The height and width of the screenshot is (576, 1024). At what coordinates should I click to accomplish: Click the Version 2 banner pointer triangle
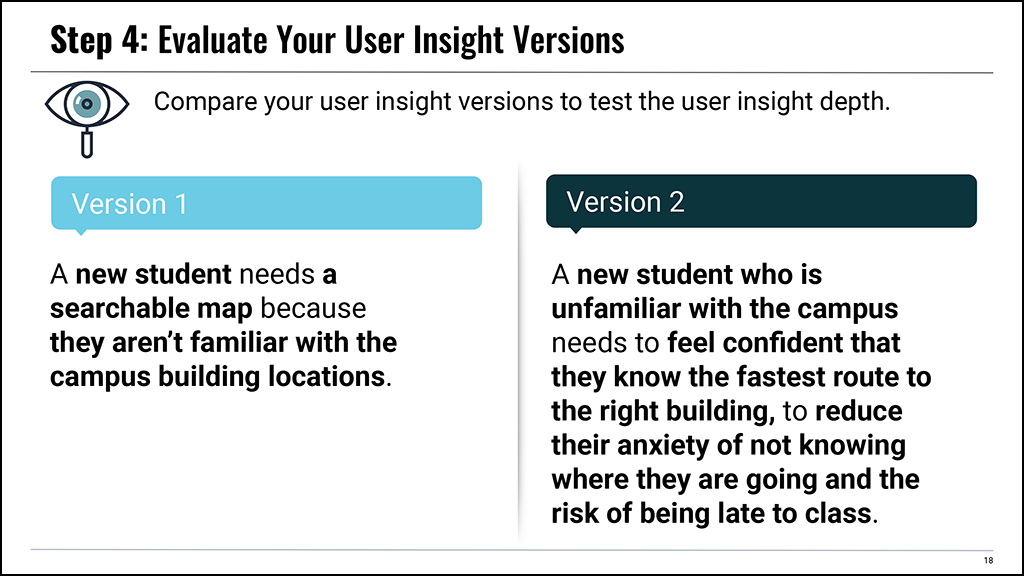(575, 230)
